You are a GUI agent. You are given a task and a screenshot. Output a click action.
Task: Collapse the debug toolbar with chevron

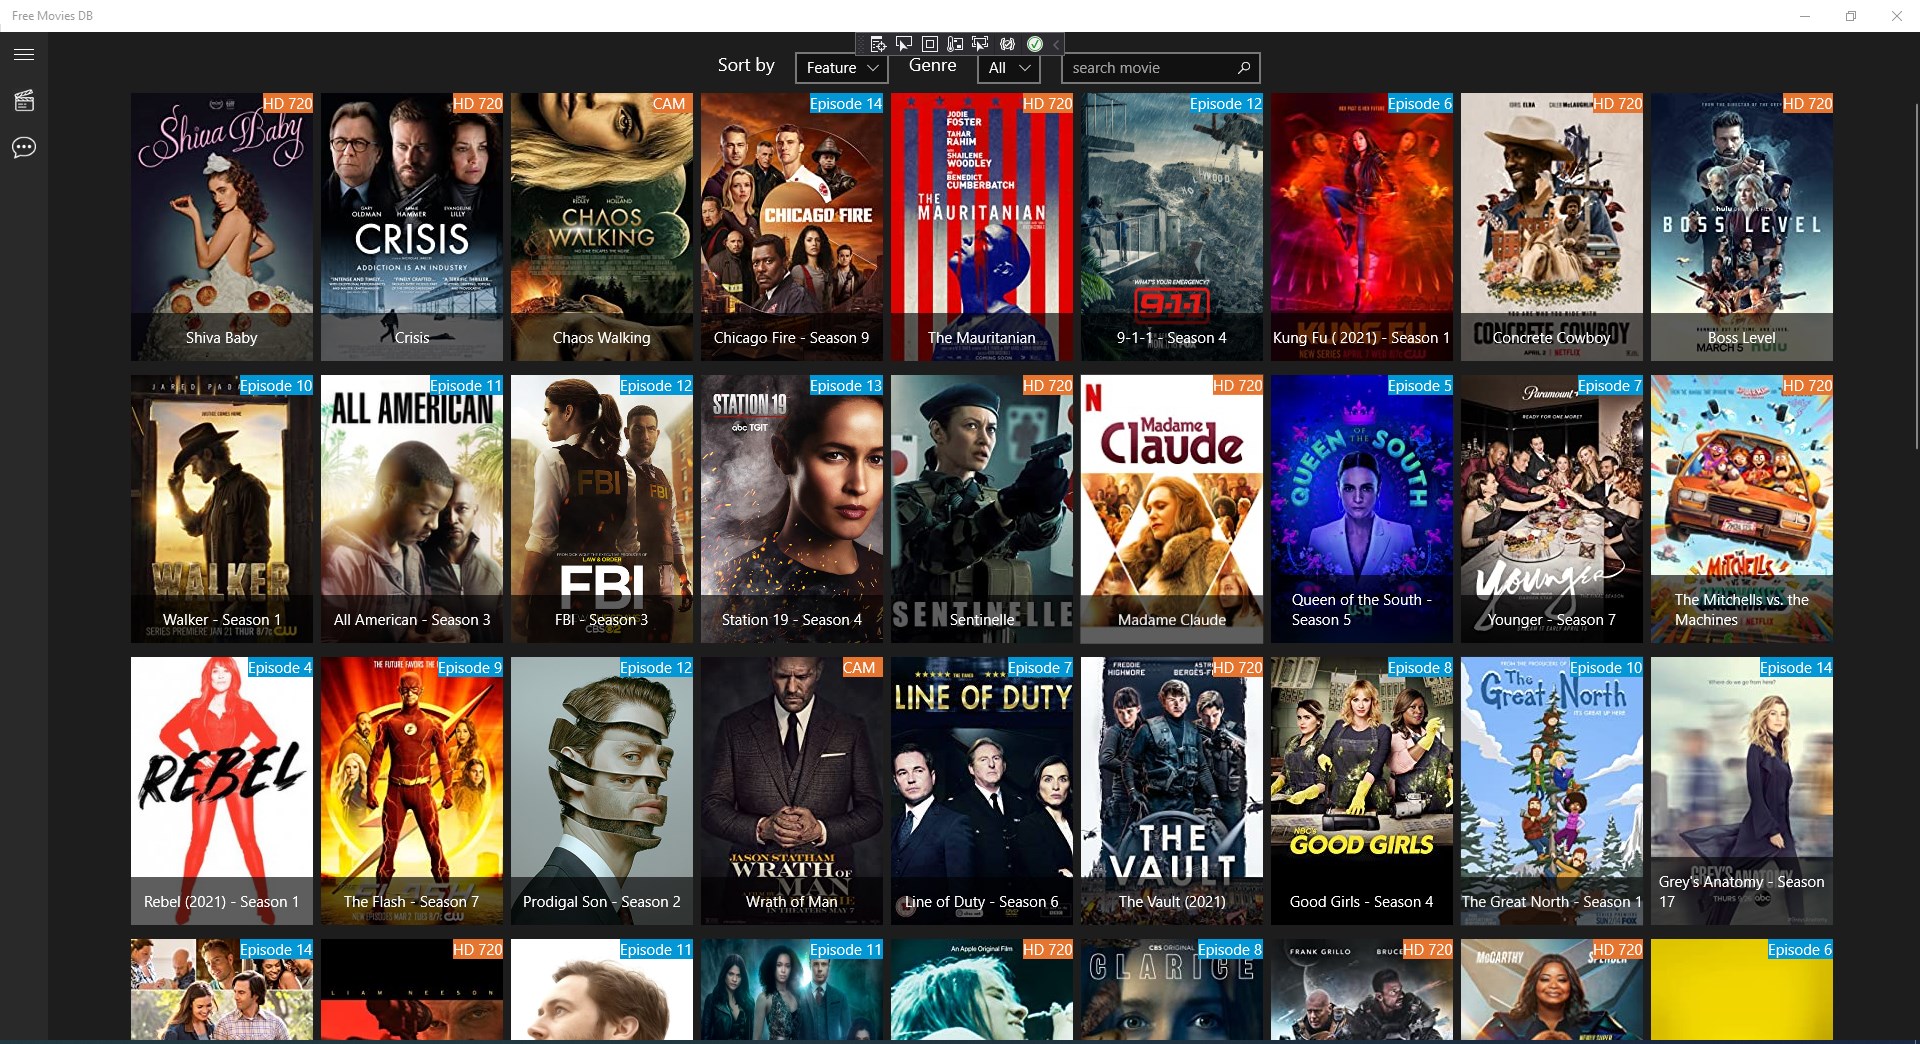pyautogui.click(x=1056, y=44)
